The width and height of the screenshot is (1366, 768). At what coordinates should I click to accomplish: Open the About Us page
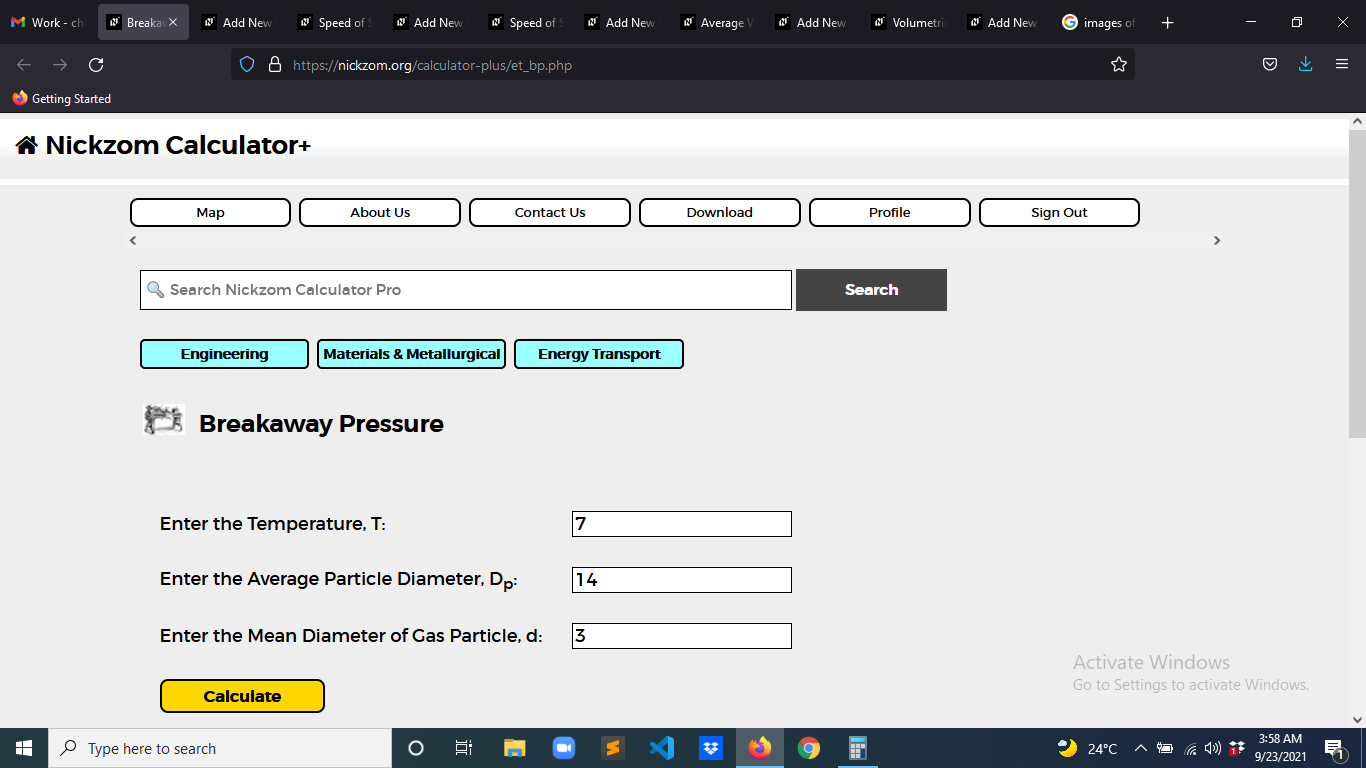click(x=380, y=212)
